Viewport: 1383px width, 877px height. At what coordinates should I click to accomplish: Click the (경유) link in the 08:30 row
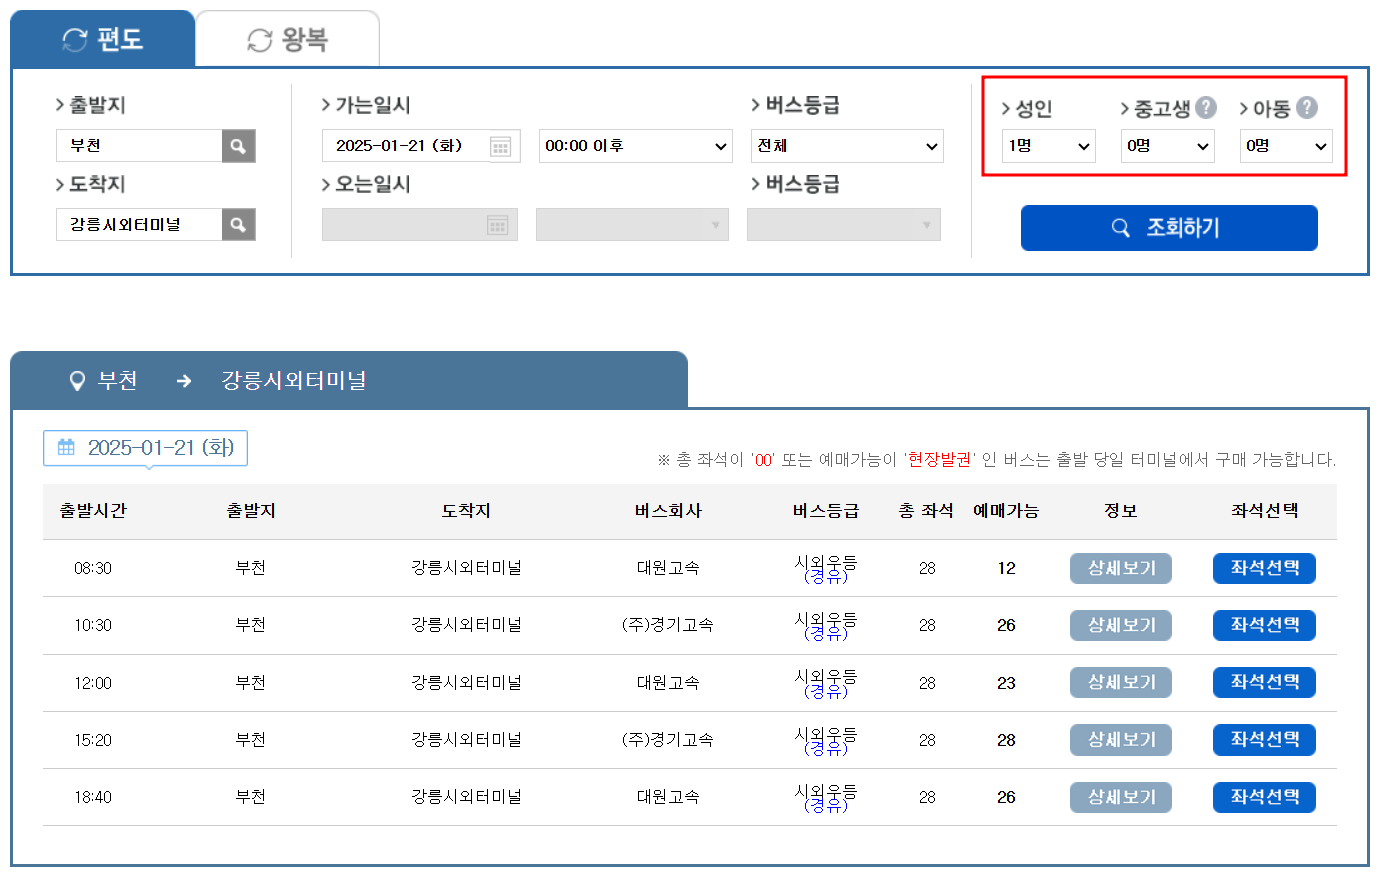click(826, 576)
